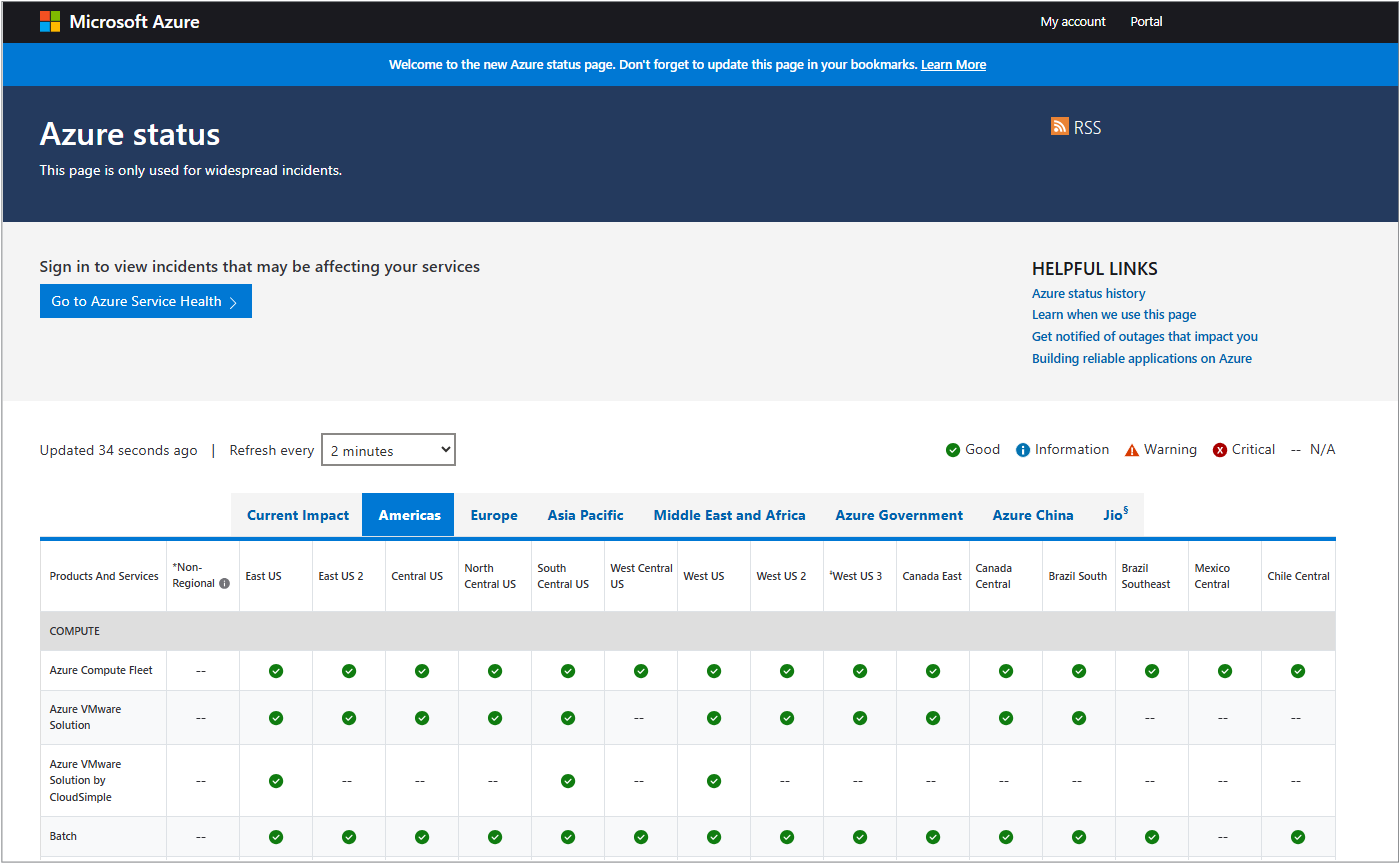1399x863 pixels.
Task: Switch to Azure Government tab
Action: coord(899,515)
